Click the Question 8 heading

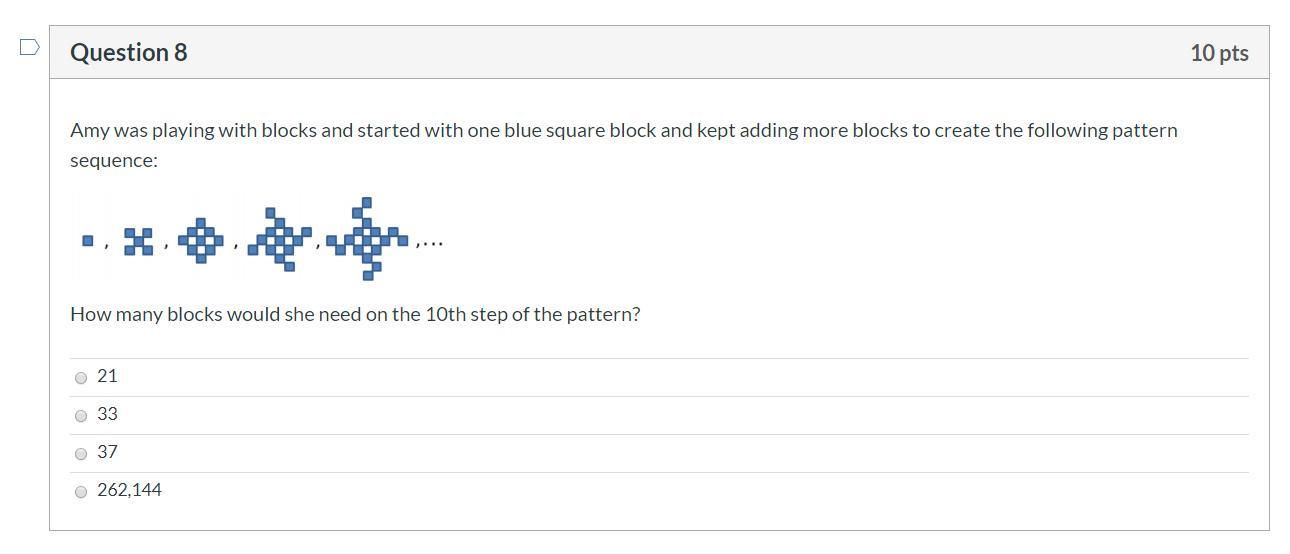(x=128, y=53)
